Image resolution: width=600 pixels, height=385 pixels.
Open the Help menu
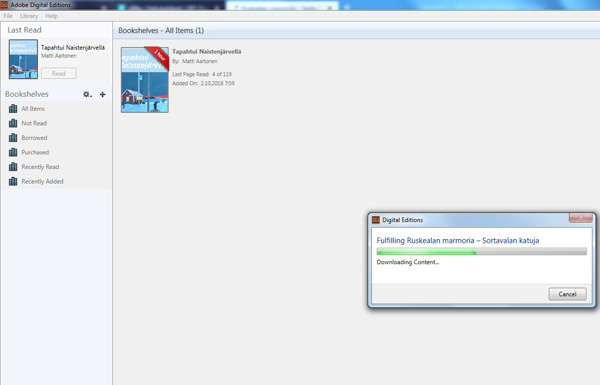[x=52, y=16]
